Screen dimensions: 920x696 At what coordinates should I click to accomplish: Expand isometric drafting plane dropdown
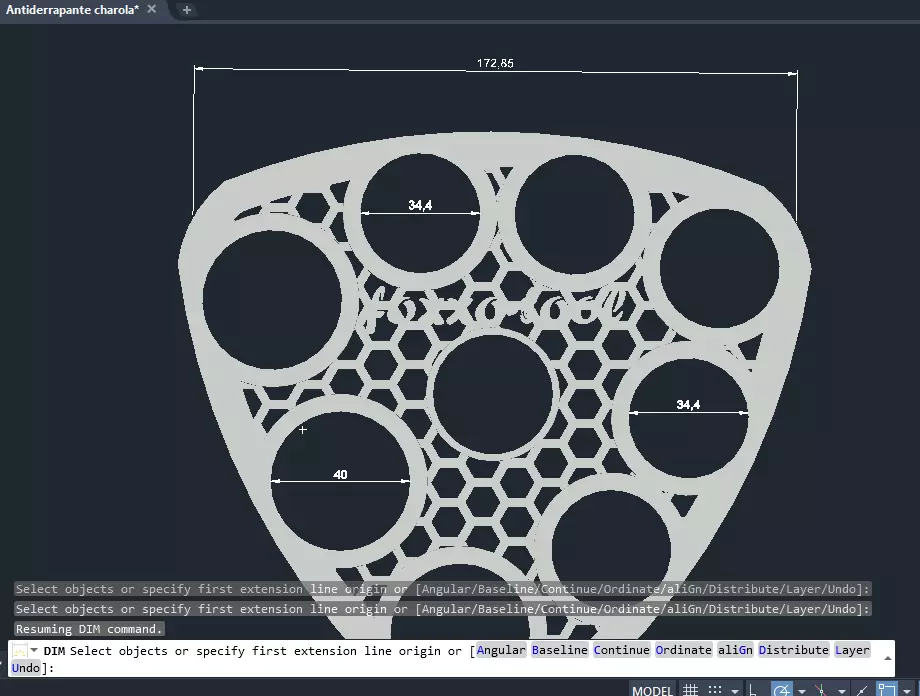pos(841,691)
